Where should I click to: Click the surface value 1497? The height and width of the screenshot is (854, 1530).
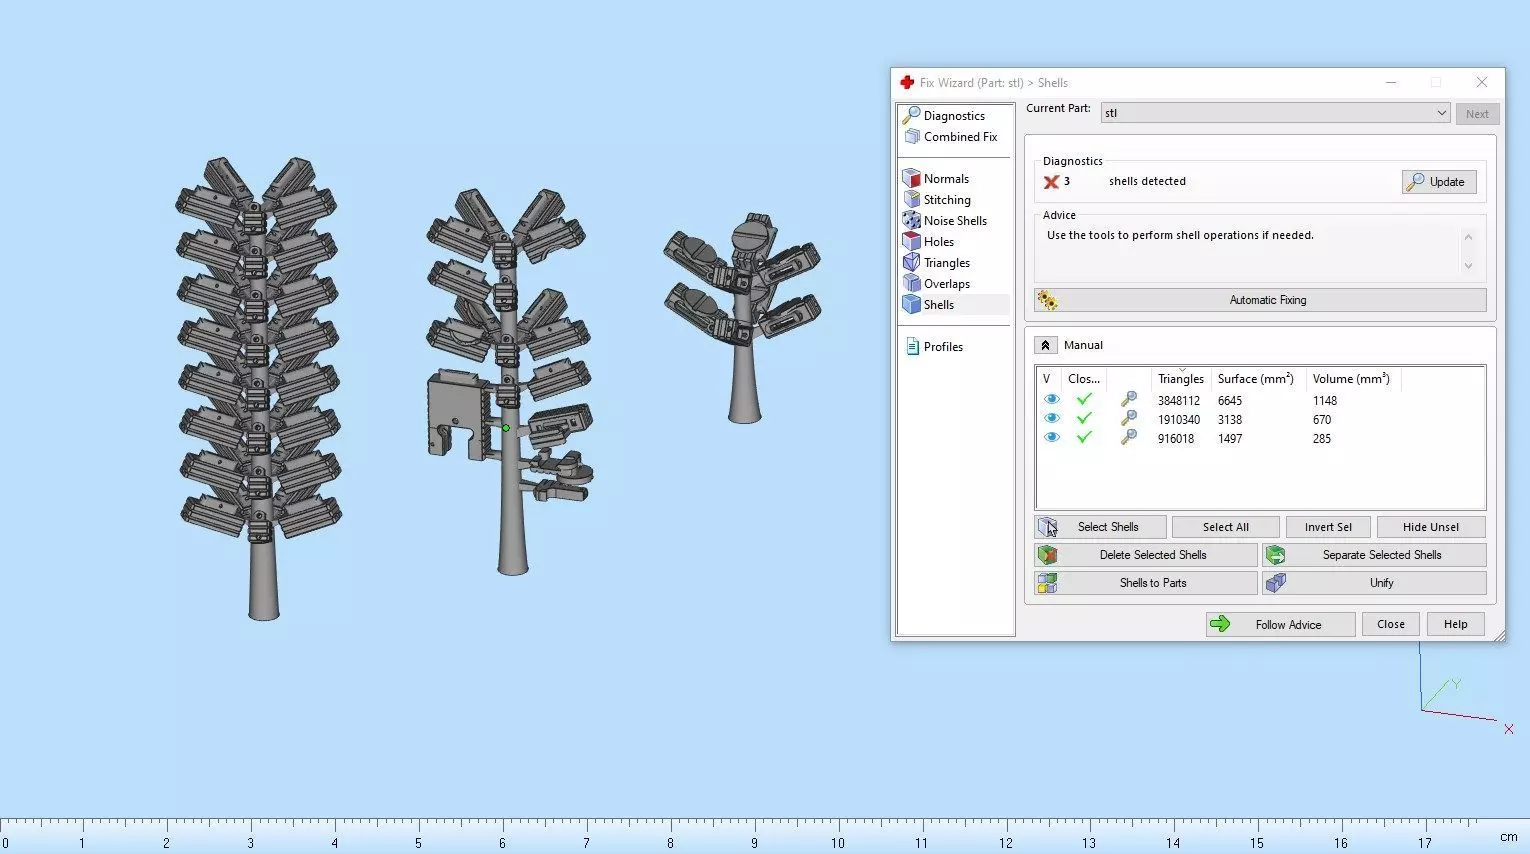(1230, 439)
